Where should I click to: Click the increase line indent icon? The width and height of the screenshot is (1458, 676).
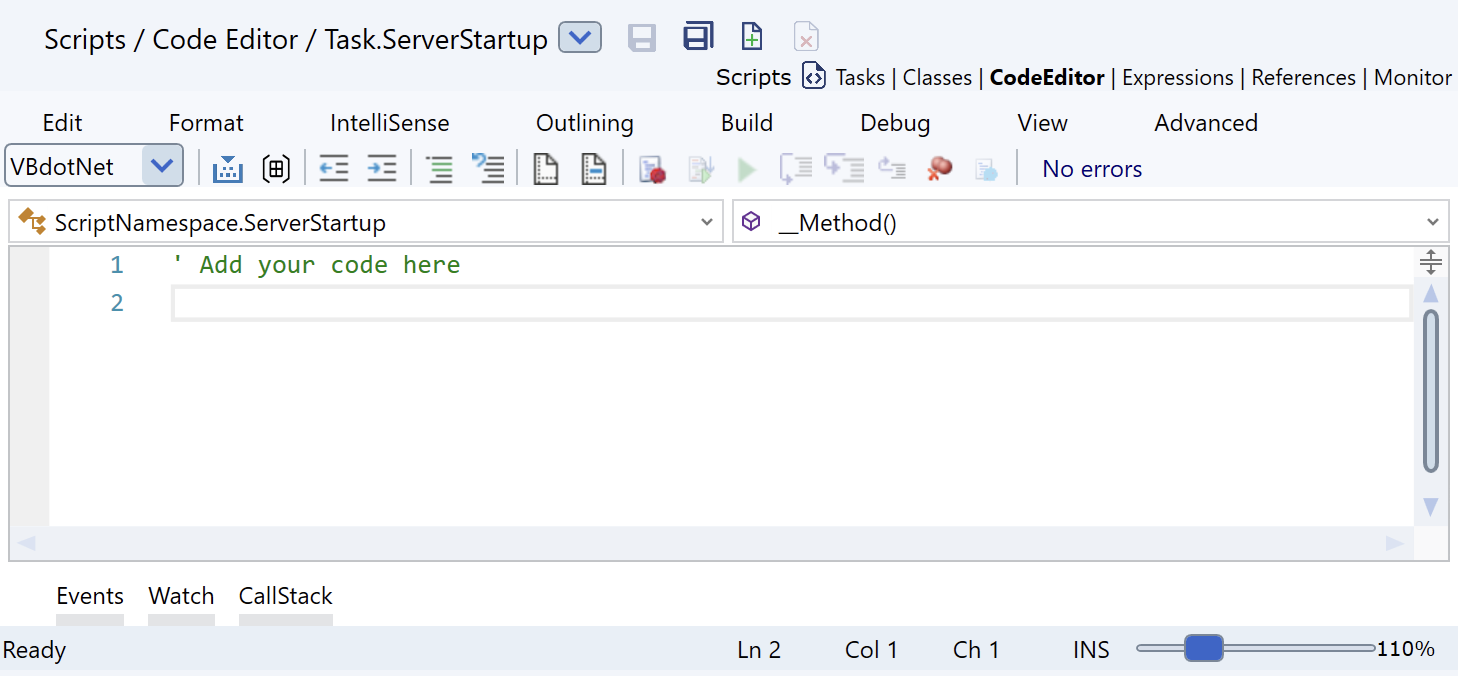381,169
